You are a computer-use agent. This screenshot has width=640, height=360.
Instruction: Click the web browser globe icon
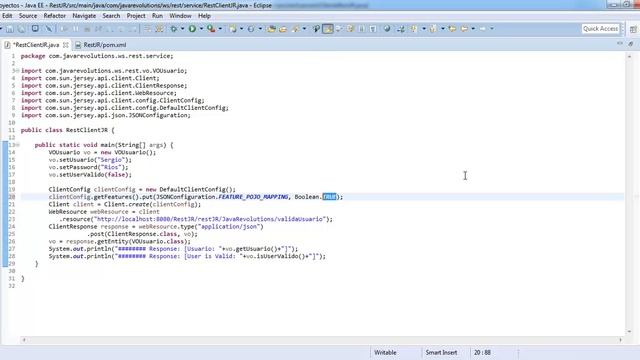click(387, 29)
